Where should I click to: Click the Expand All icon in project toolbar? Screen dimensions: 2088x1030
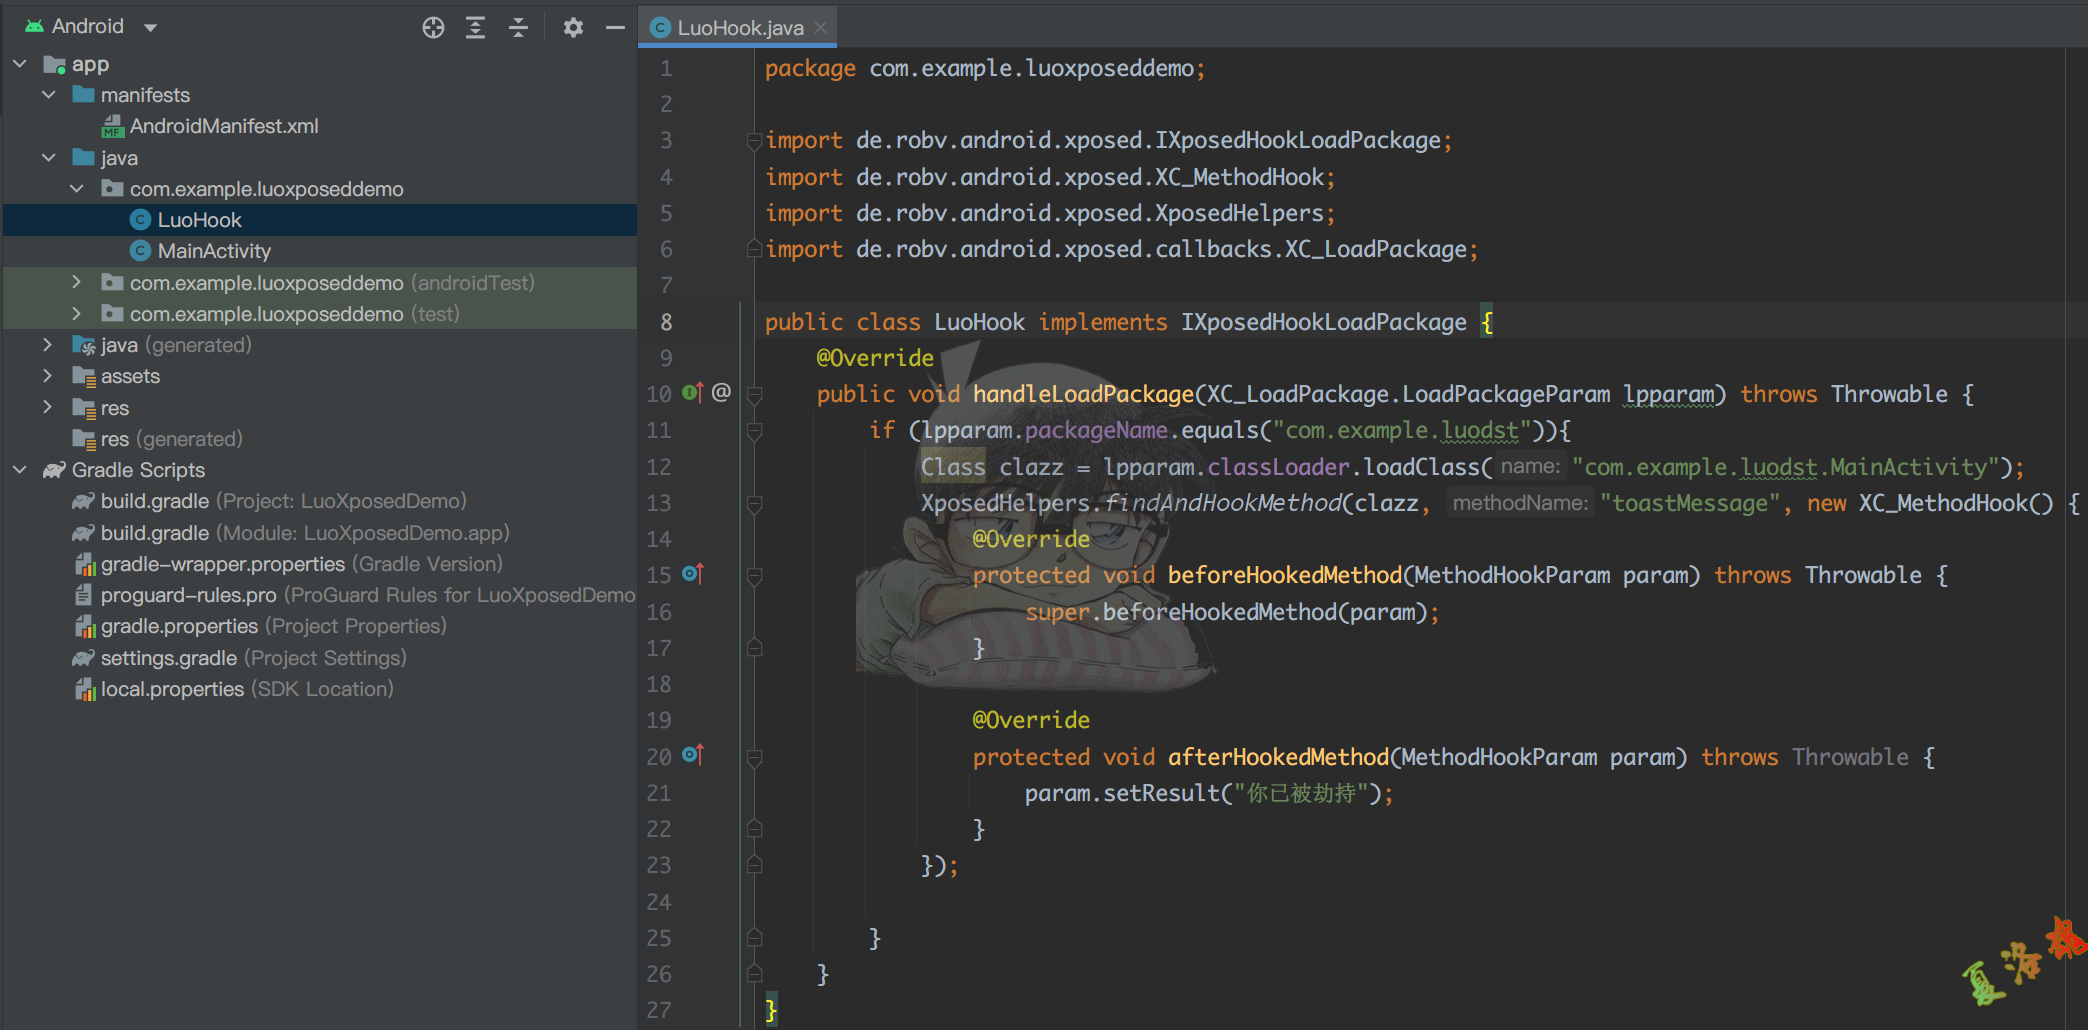coord(476,28)
